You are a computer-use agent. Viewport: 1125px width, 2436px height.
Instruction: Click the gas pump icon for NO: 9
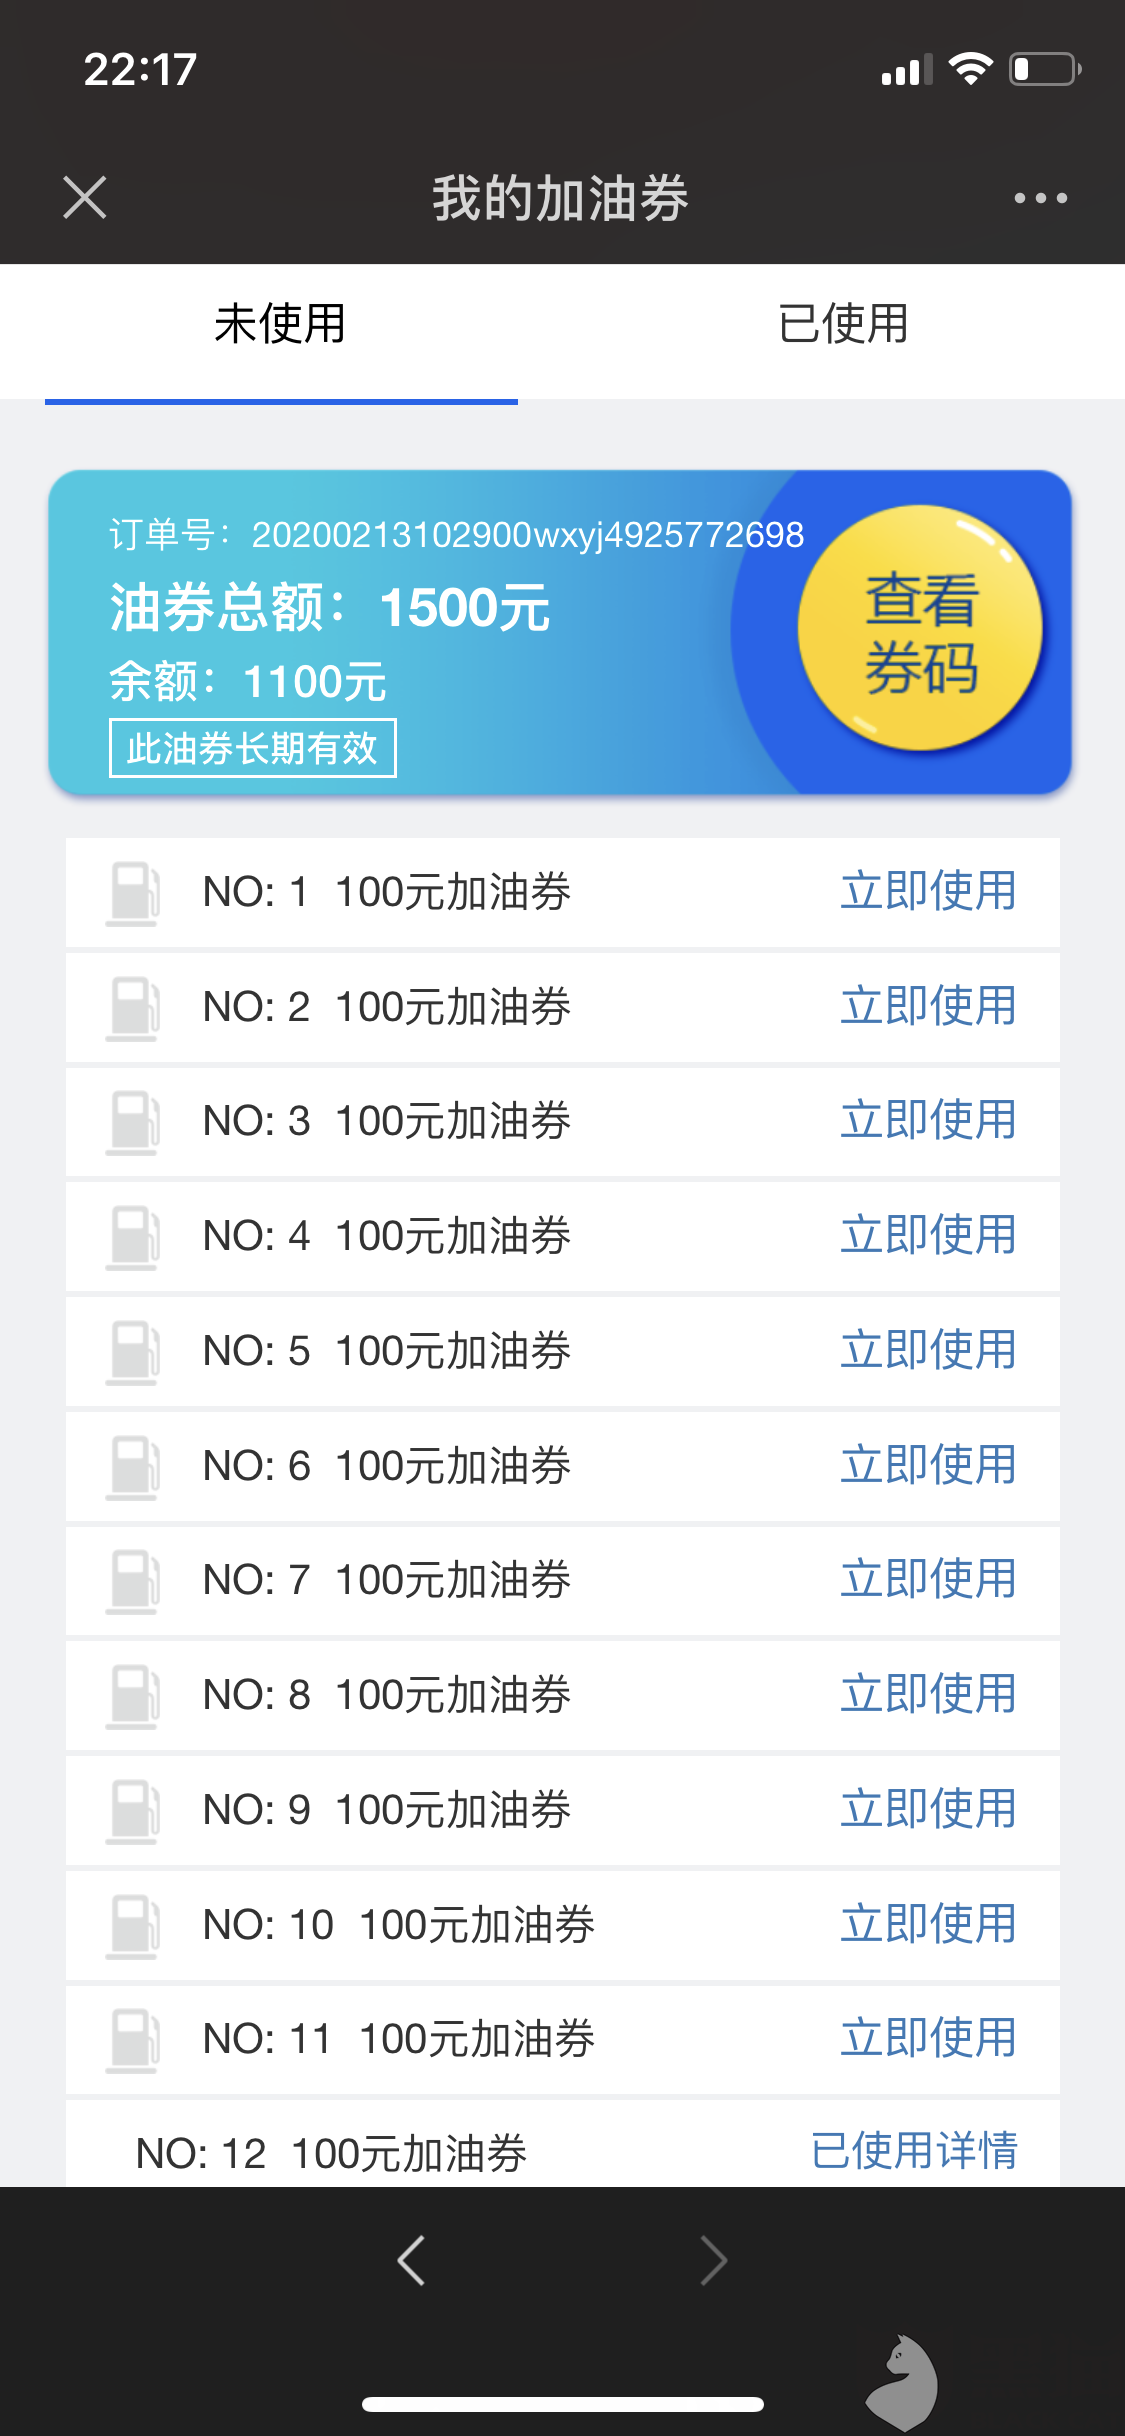click(133, 1811)
